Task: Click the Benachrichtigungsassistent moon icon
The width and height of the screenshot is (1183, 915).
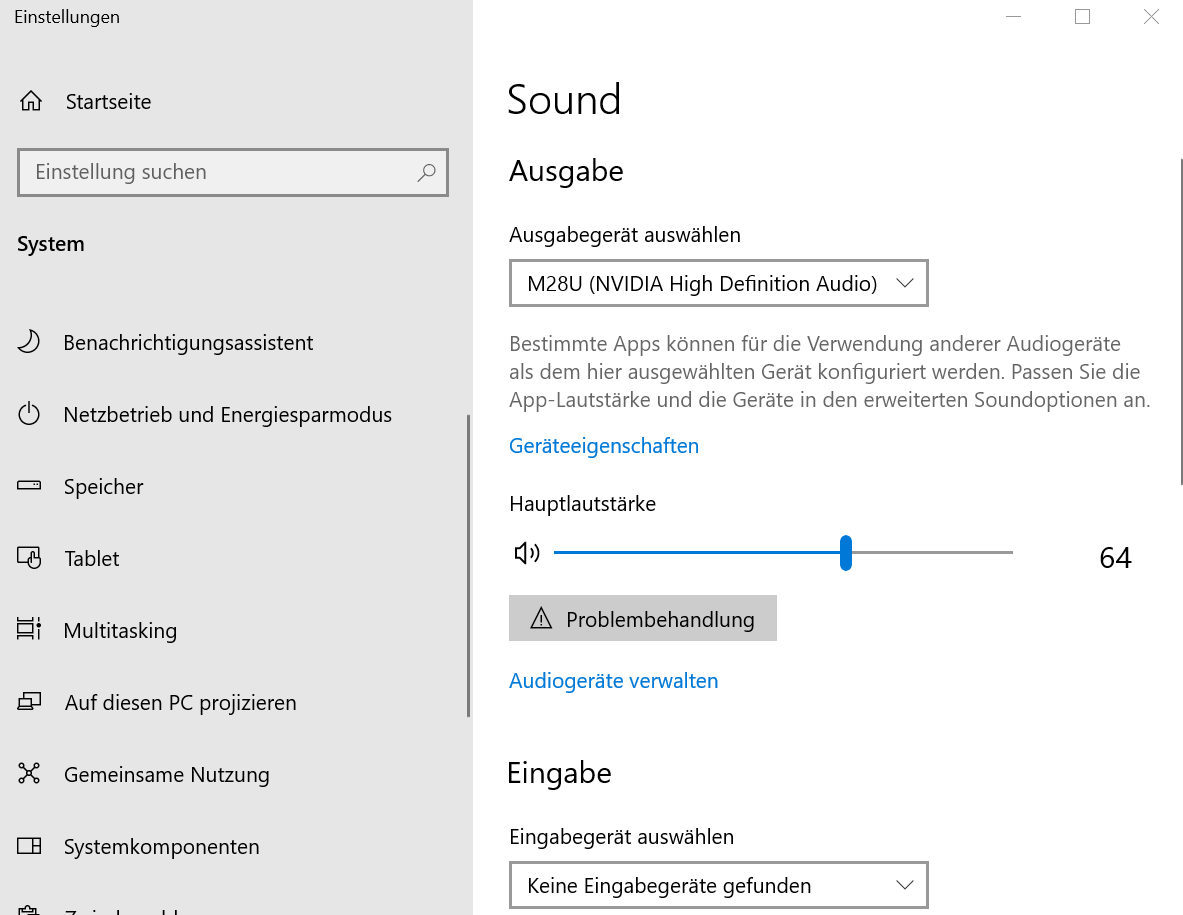Action: coord(29,343)
